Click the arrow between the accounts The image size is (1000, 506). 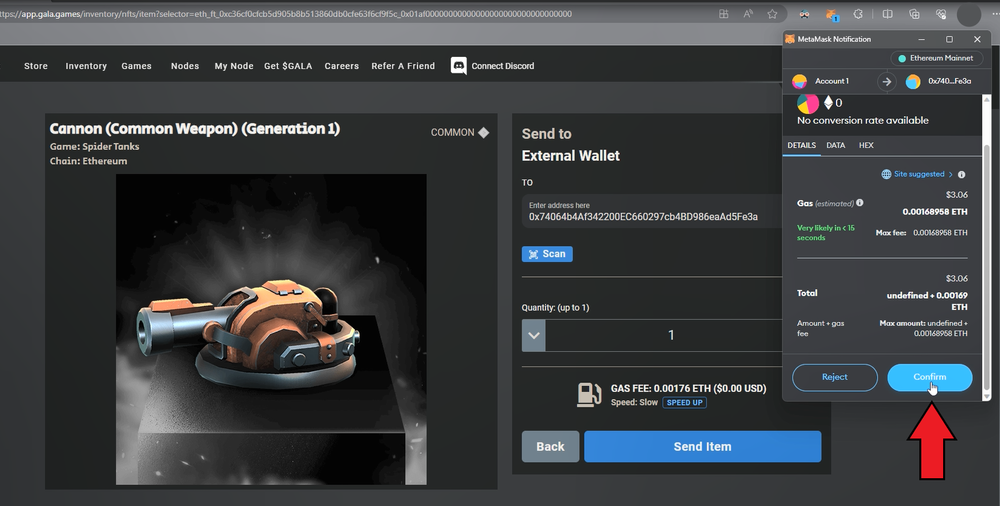(x=886, y=82)
